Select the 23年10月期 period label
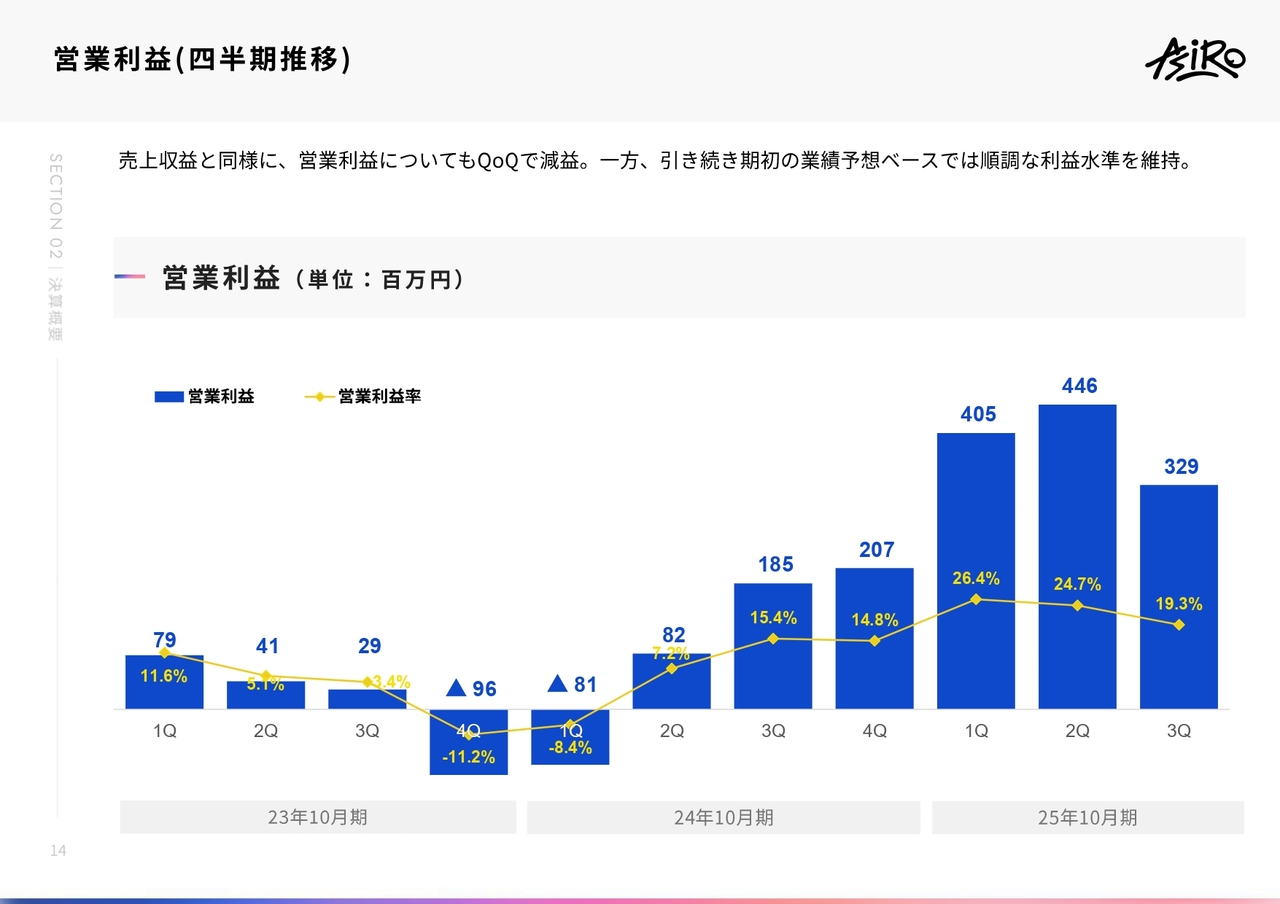The image size is (1280, 904). (318, 817)
